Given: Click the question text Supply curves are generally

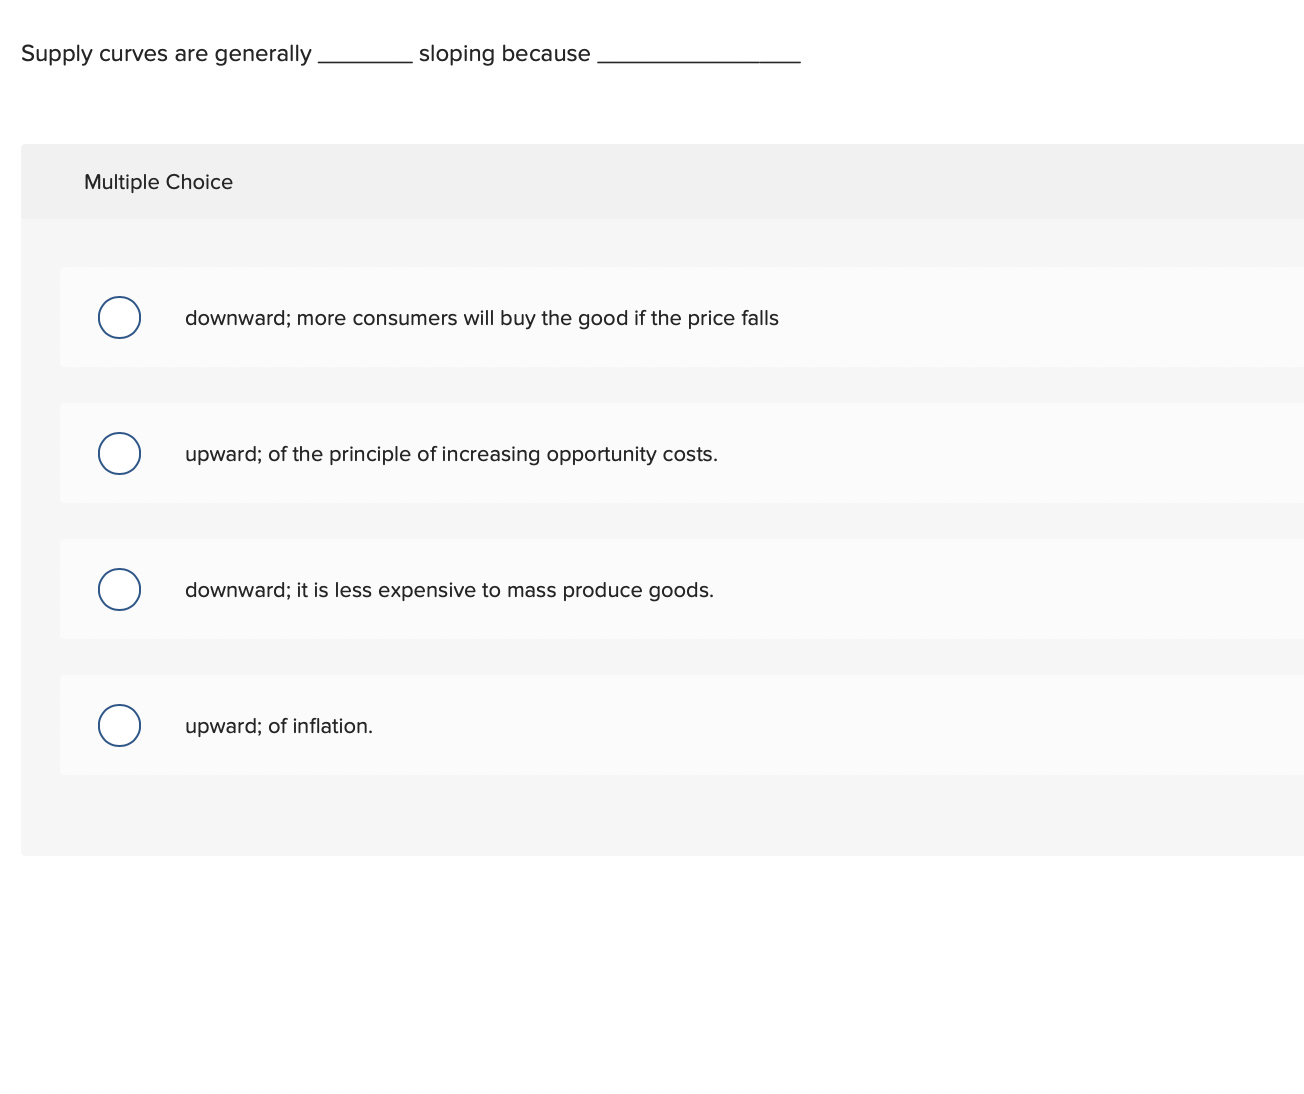Looking at the screenshot, I should click(166, 53).
